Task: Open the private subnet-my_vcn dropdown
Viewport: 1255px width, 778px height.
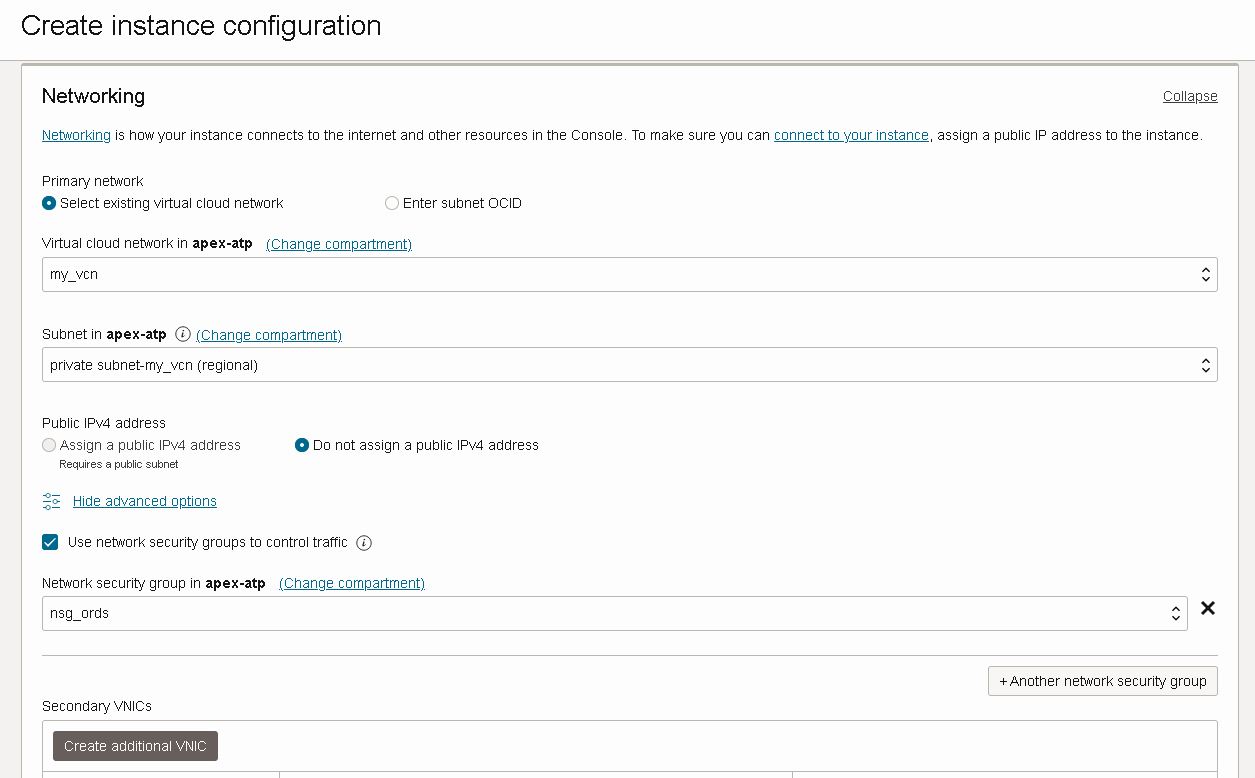Action: click(x=629, y=365)
